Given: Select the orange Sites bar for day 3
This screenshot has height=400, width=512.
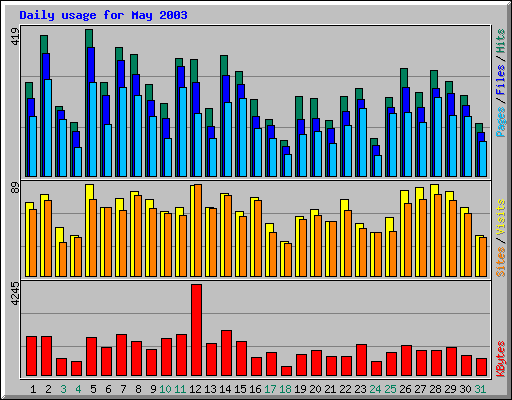Looking at the screenshot, I should click(63, 259).
